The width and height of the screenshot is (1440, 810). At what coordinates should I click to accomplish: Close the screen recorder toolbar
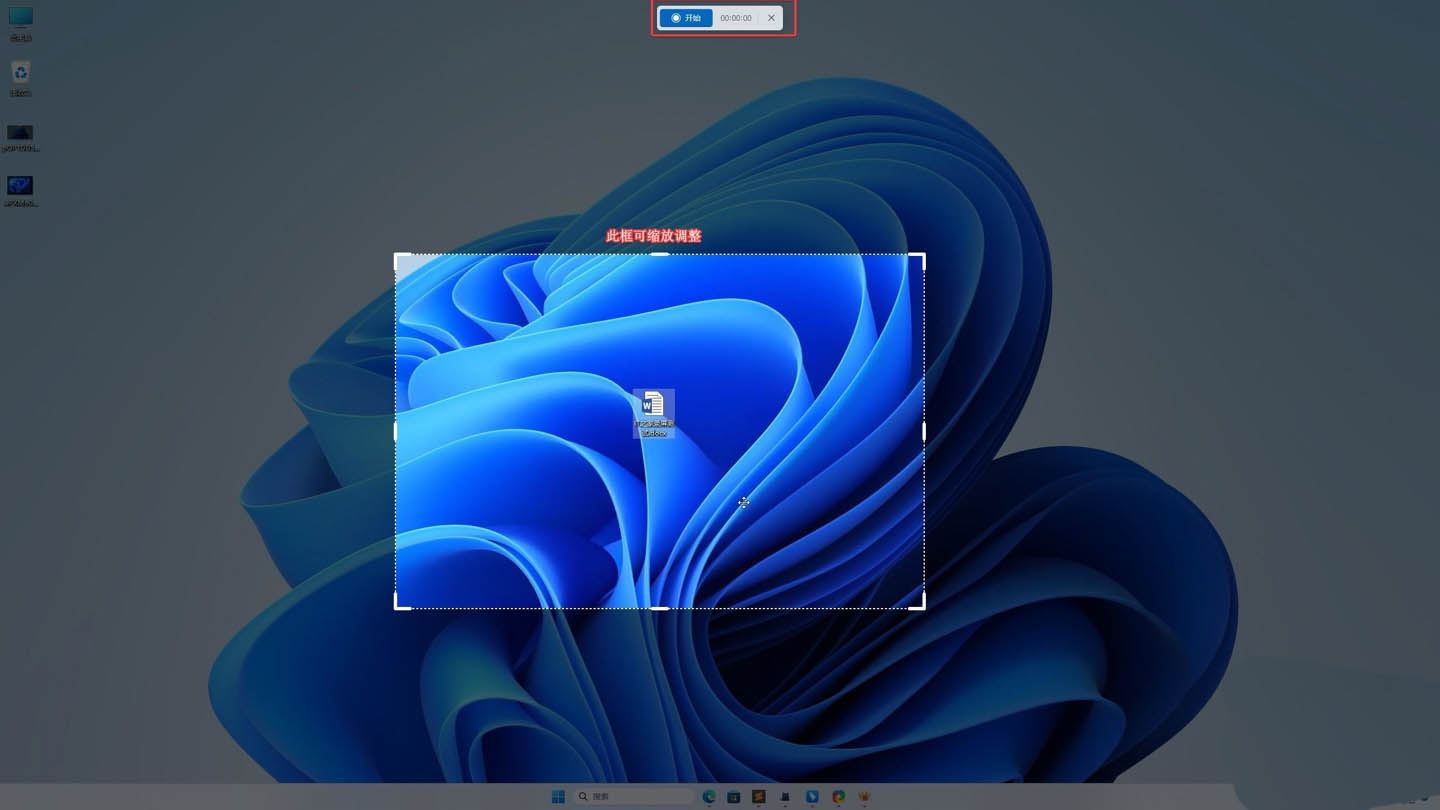771,18
